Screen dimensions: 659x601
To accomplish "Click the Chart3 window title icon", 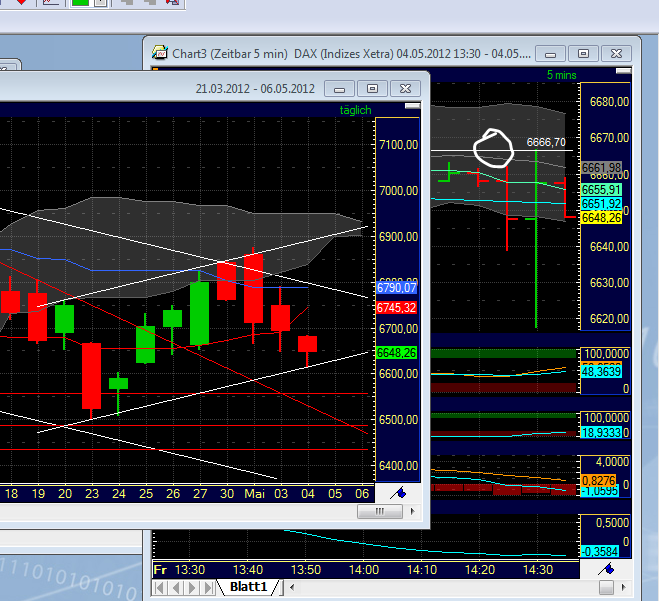I will pos(160,53).
